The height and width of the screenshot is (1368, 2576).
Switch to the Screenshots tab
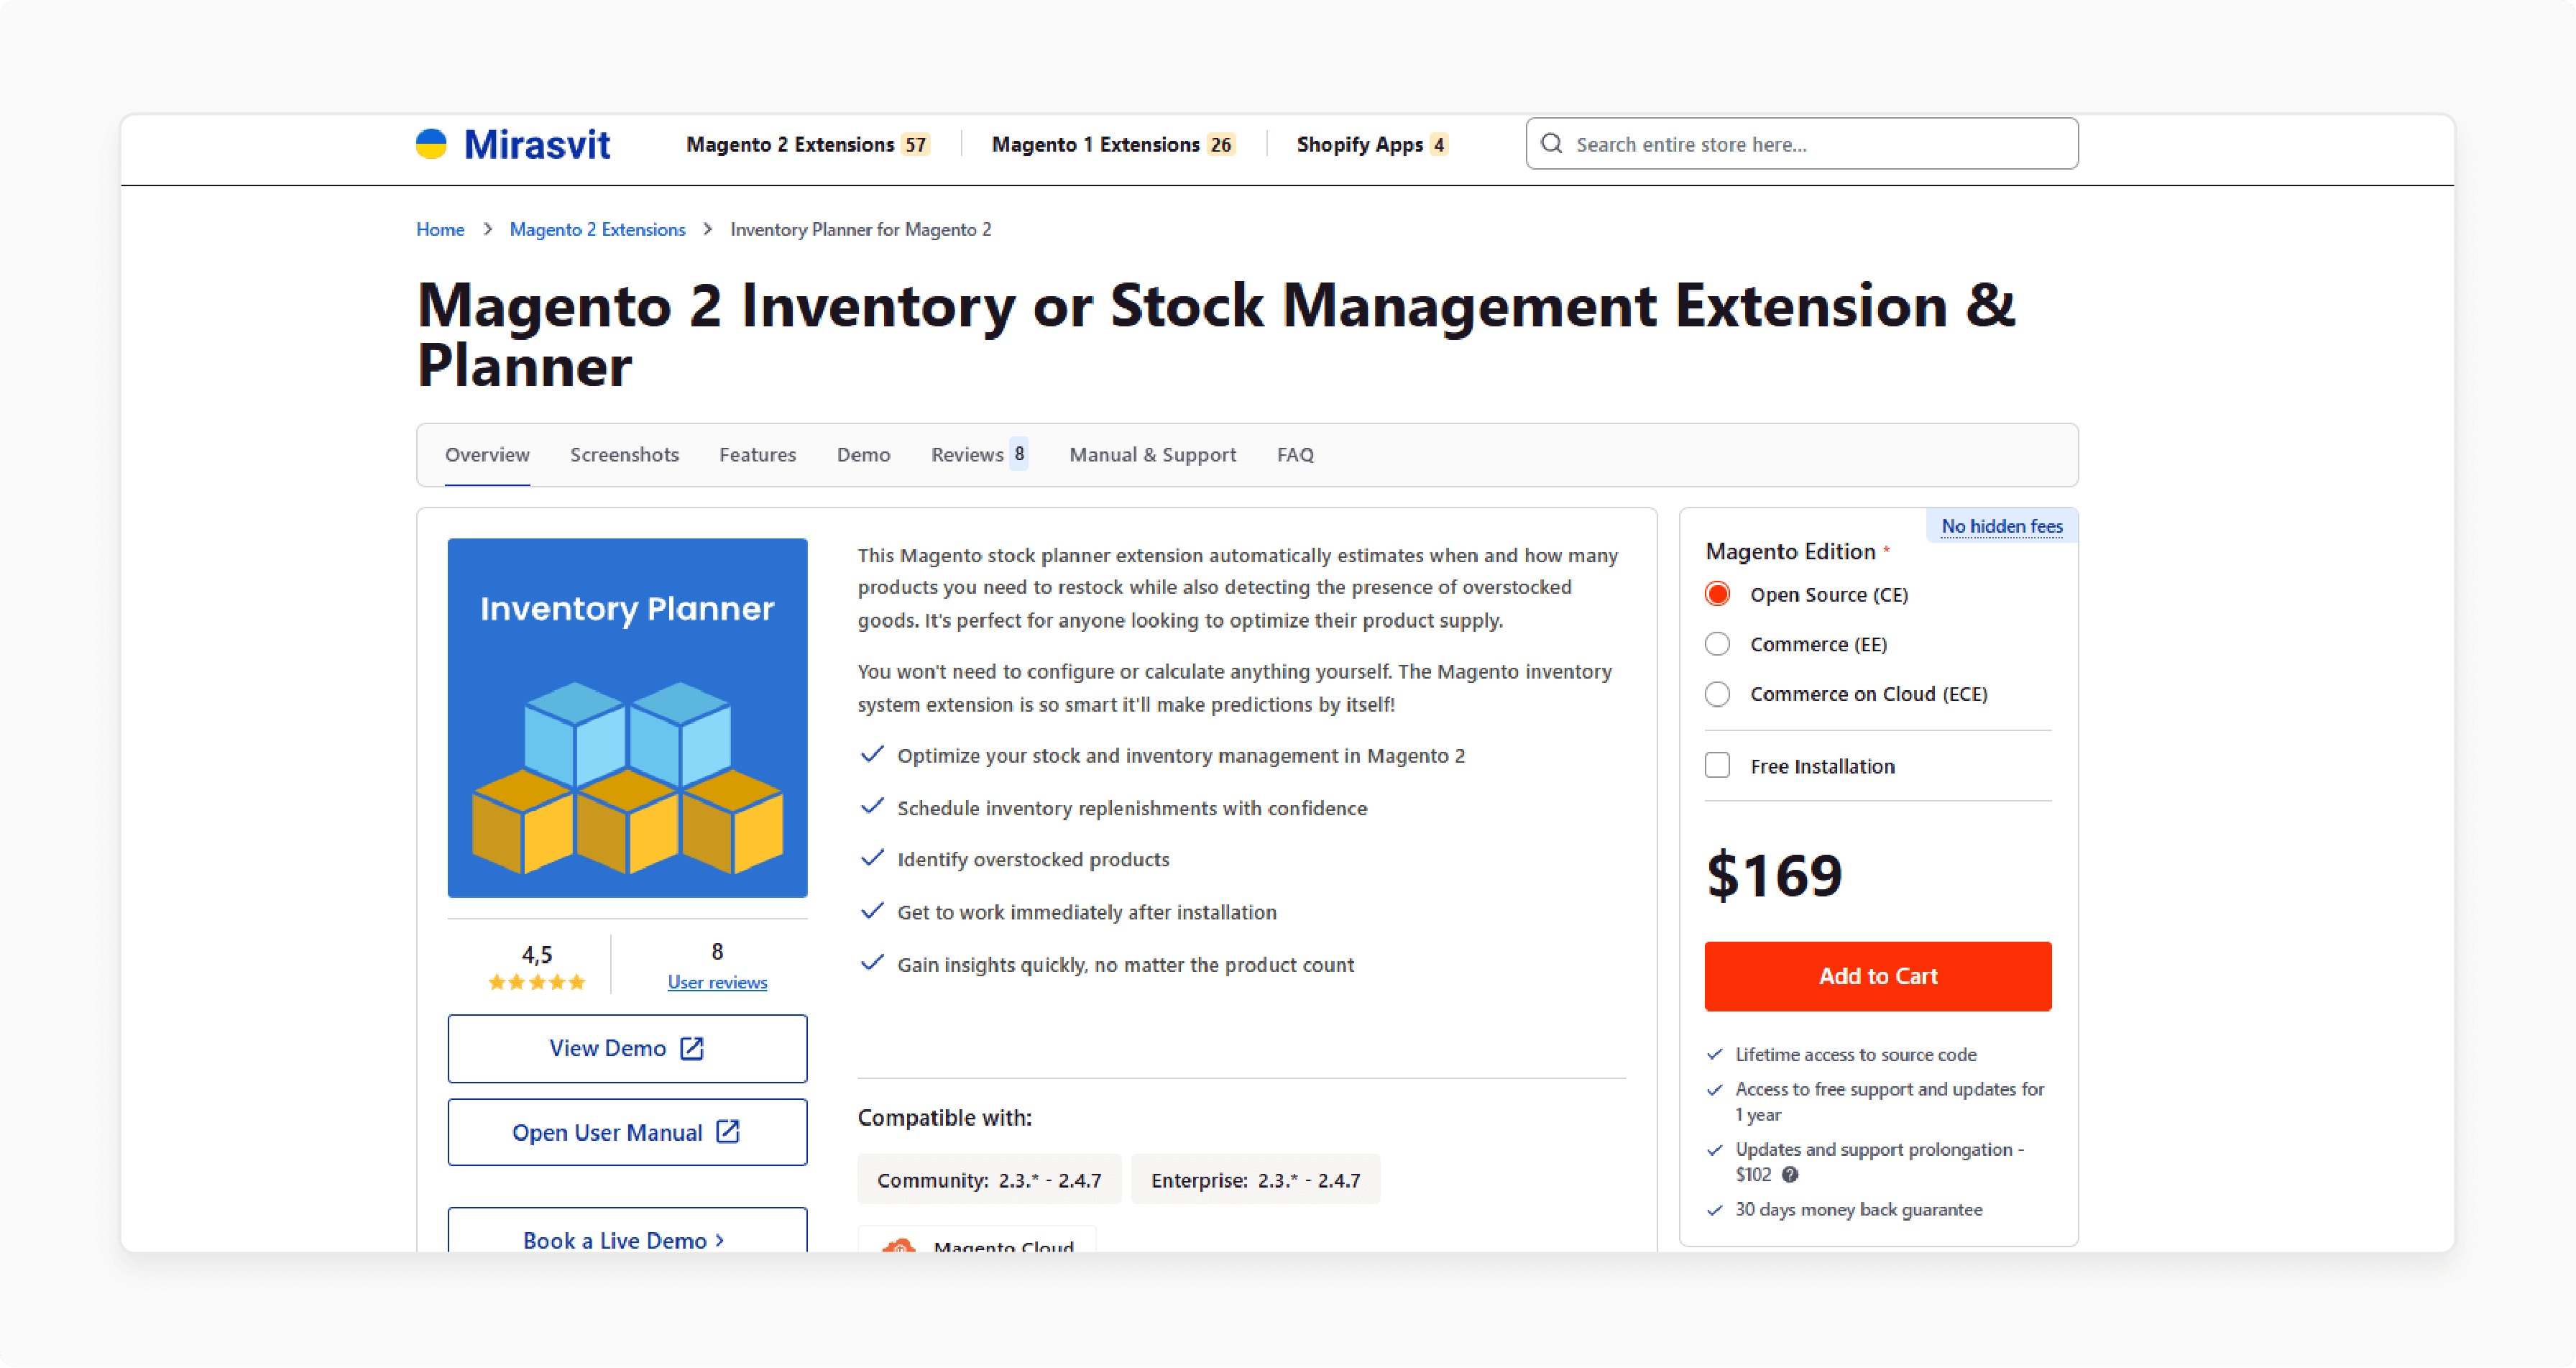pos(624,455)
